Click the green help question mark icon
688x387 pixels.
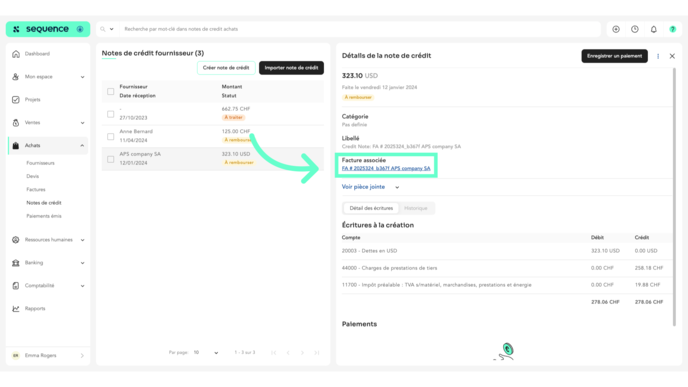point(673,29)
